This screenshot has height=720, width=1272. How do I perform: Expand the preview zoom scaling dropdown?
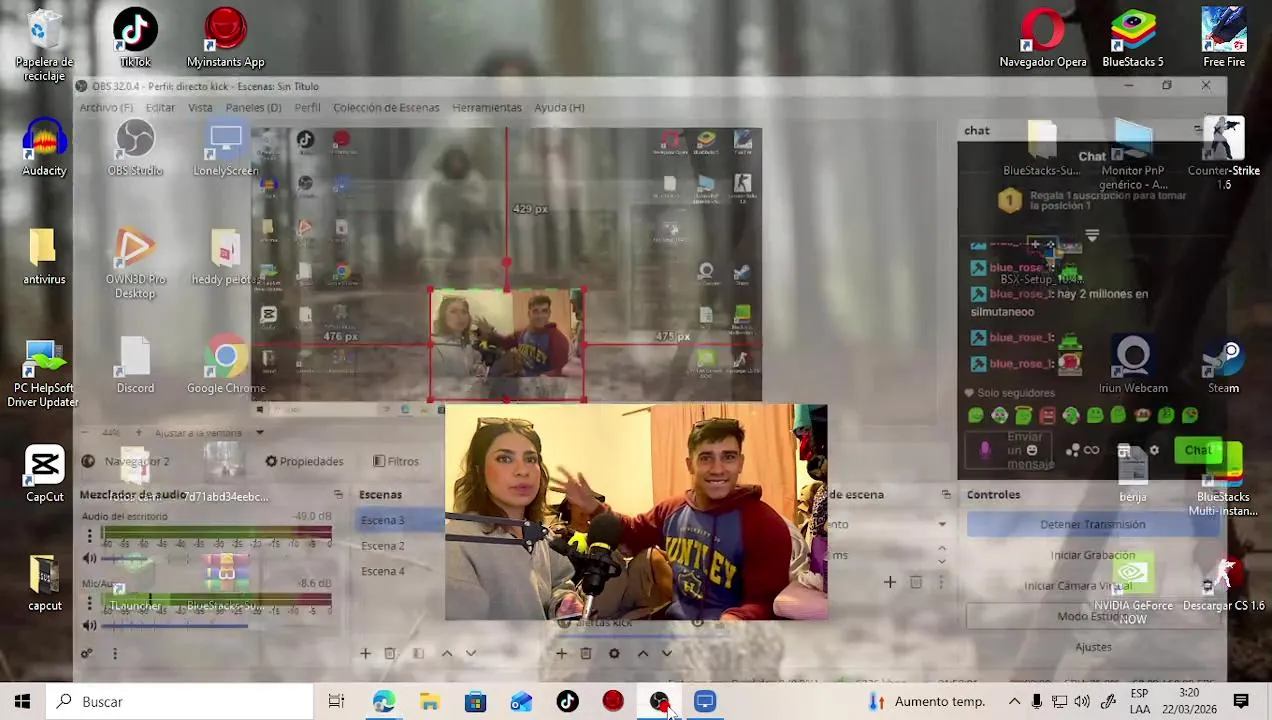point(259,433)
